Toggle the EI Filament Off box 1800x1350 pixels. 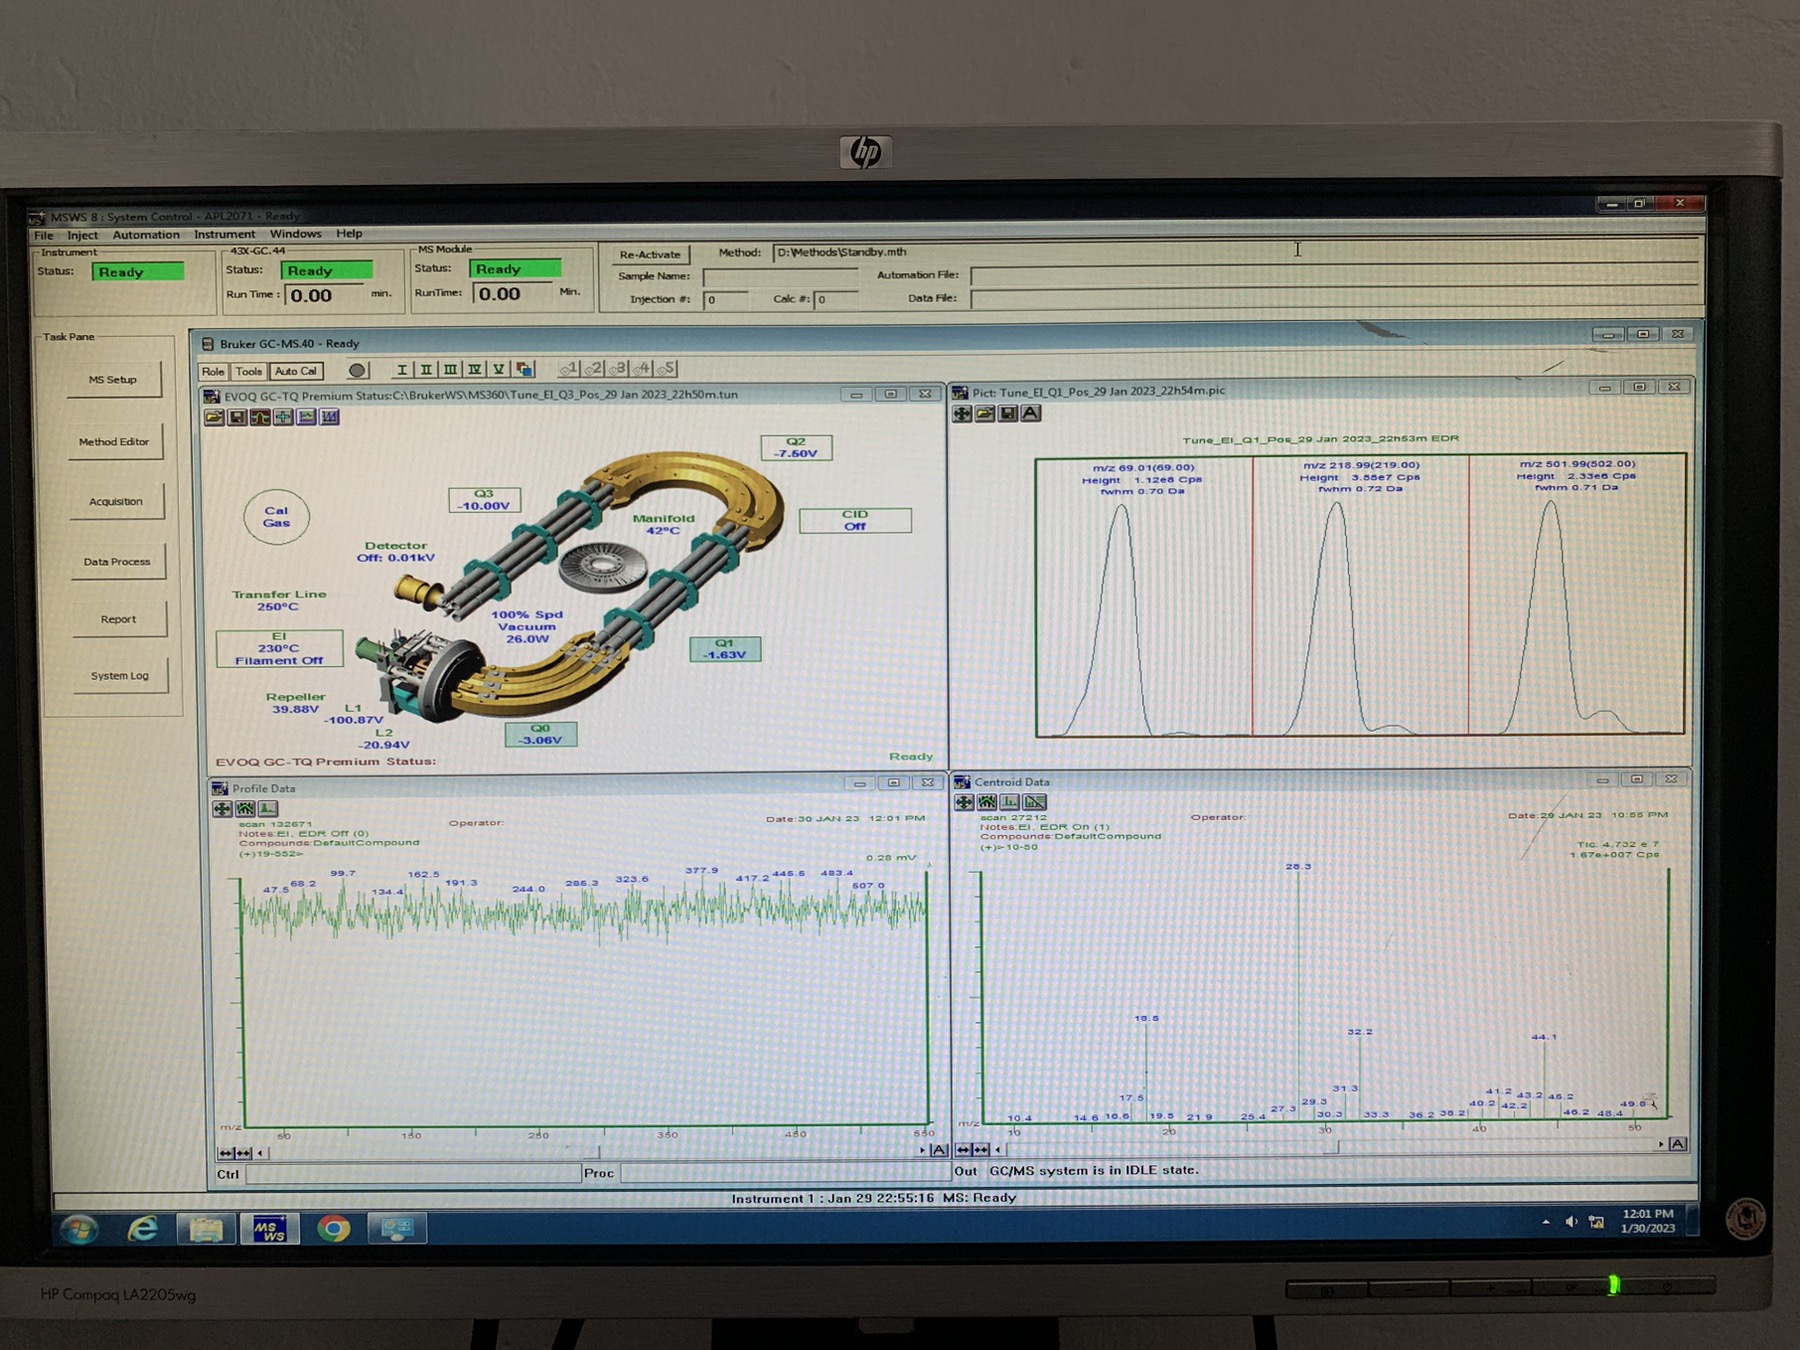[x=279, y=648]
